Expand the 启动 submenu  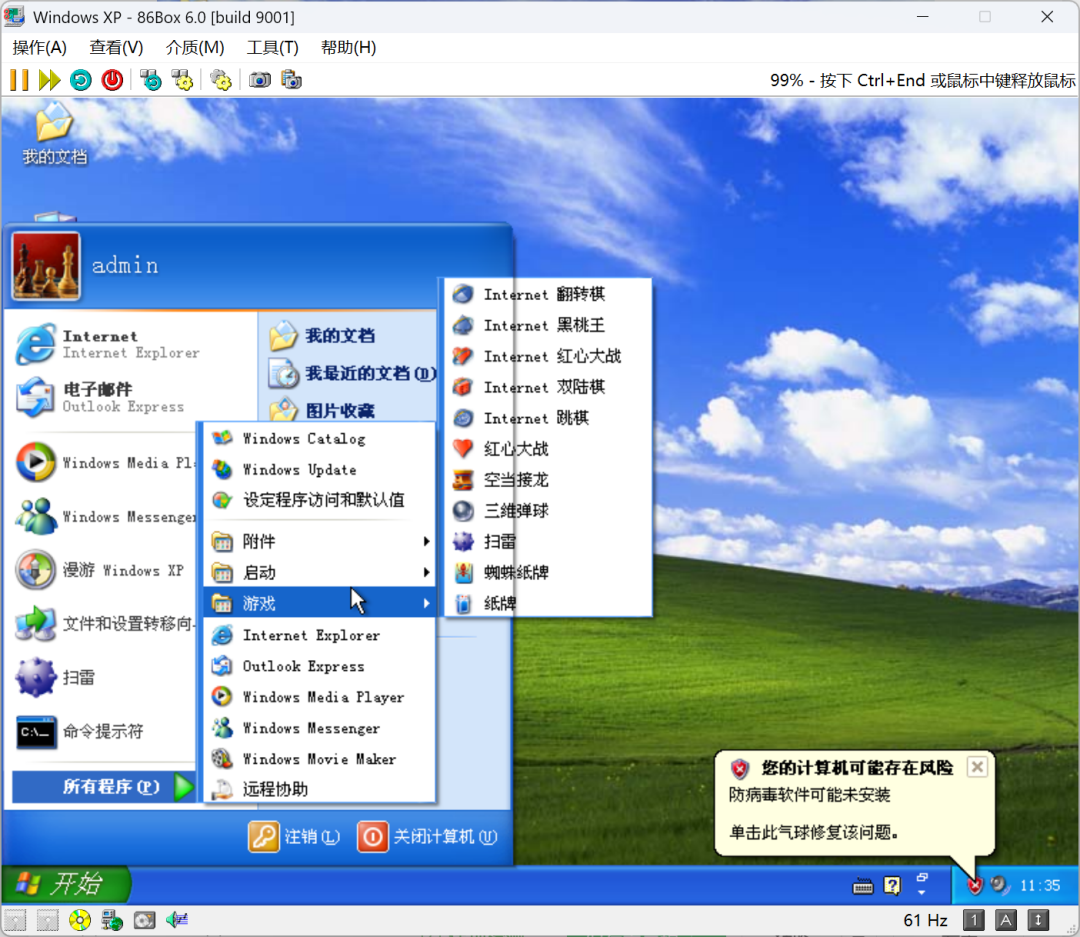(x=320, y=573)
